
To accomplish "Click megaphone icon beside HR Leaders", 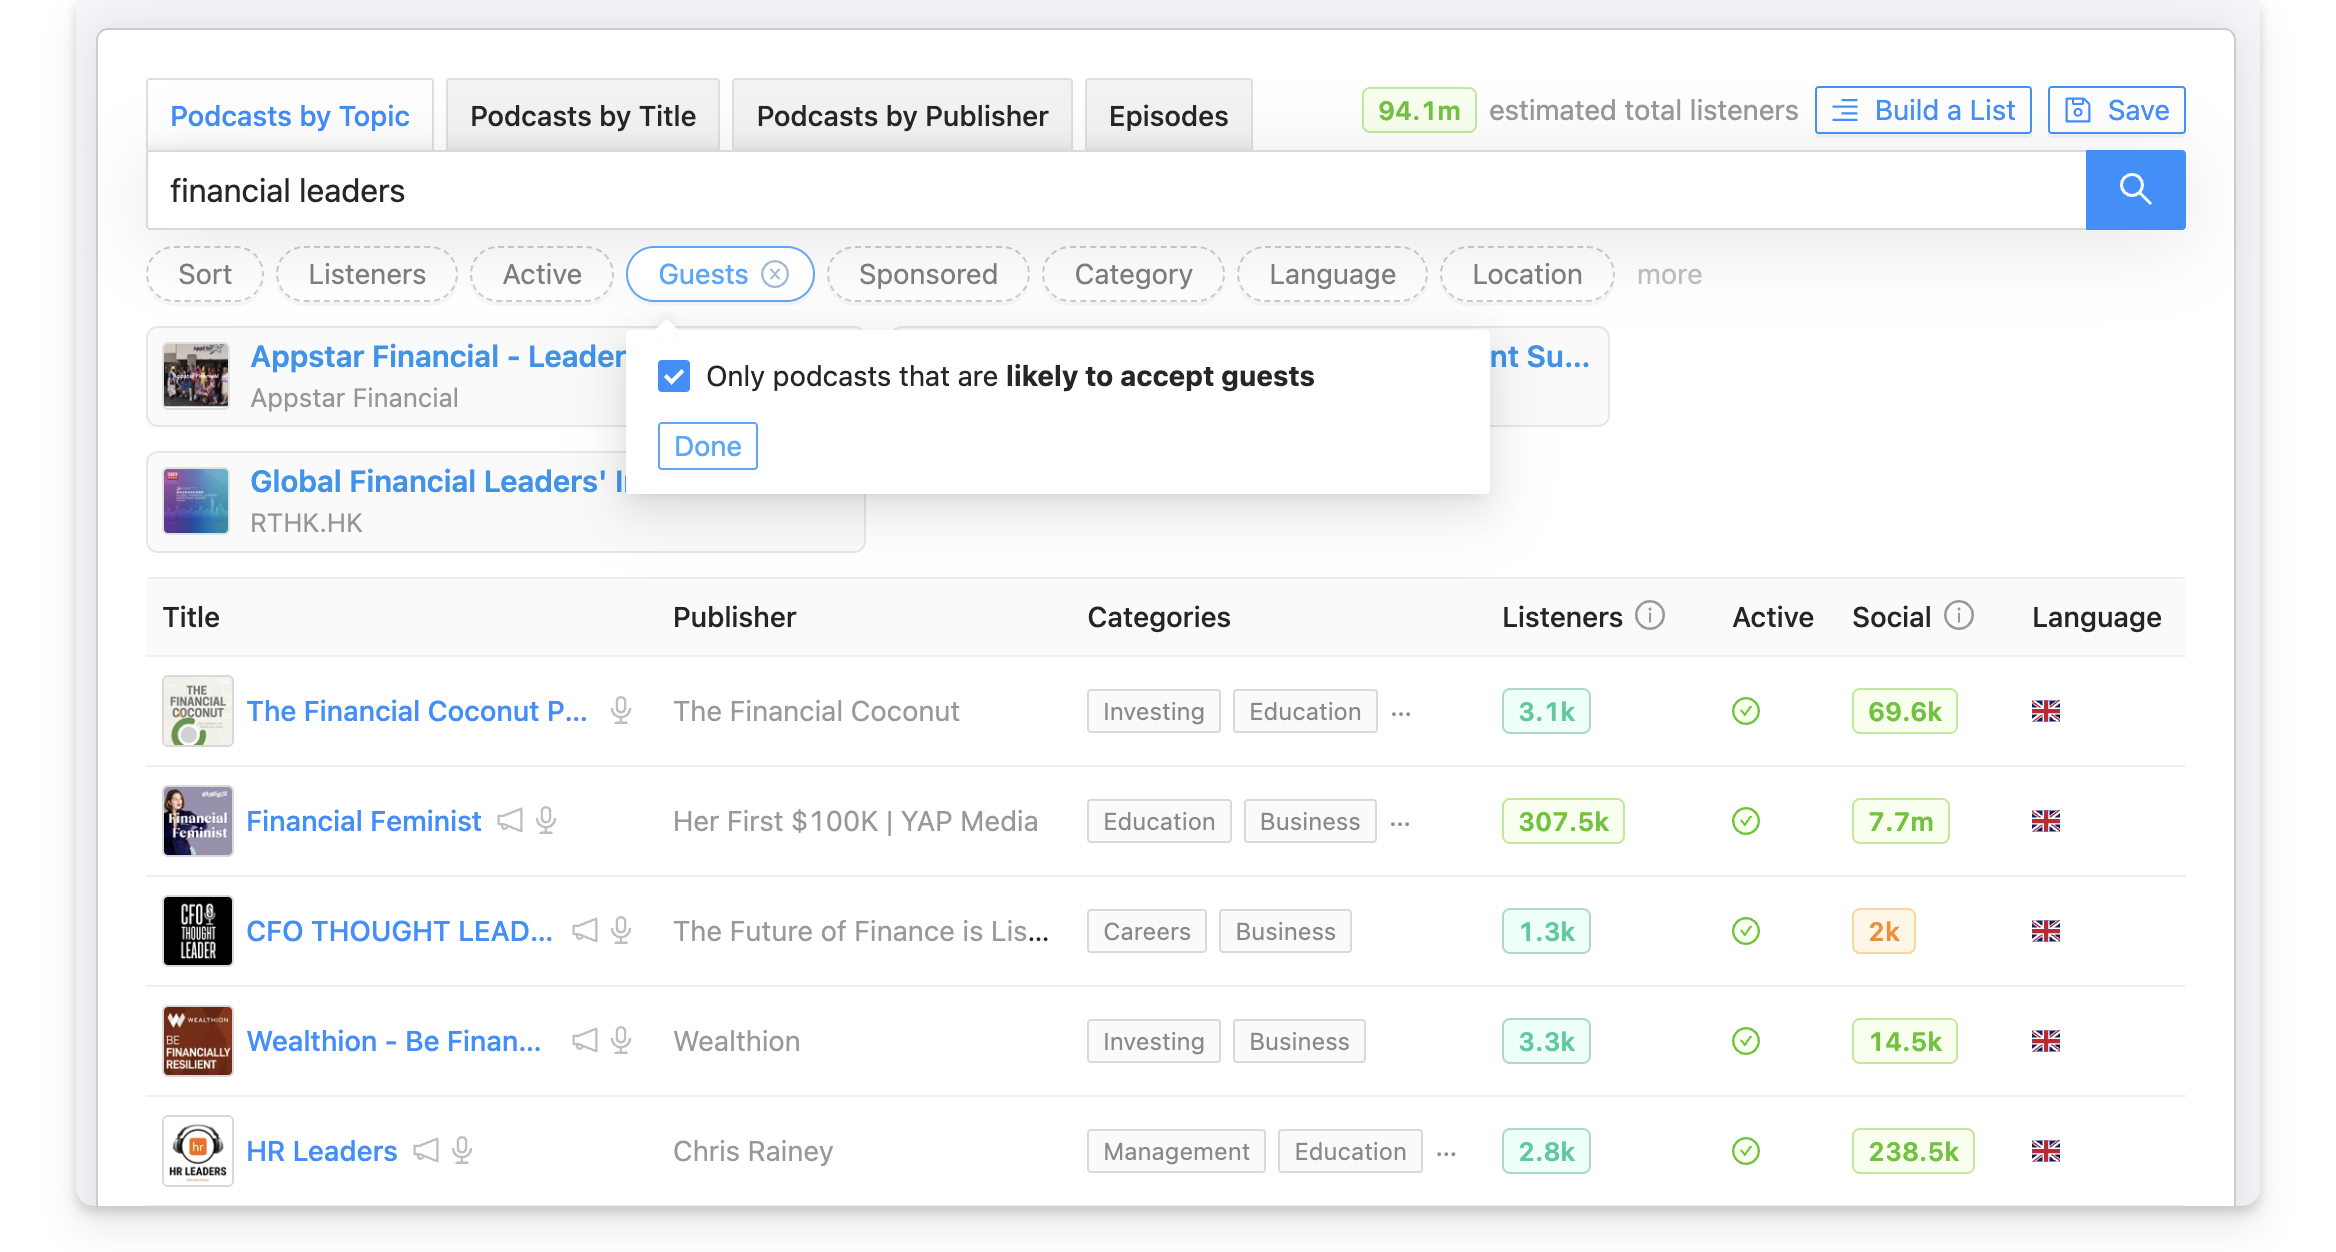I will 426,1151.
